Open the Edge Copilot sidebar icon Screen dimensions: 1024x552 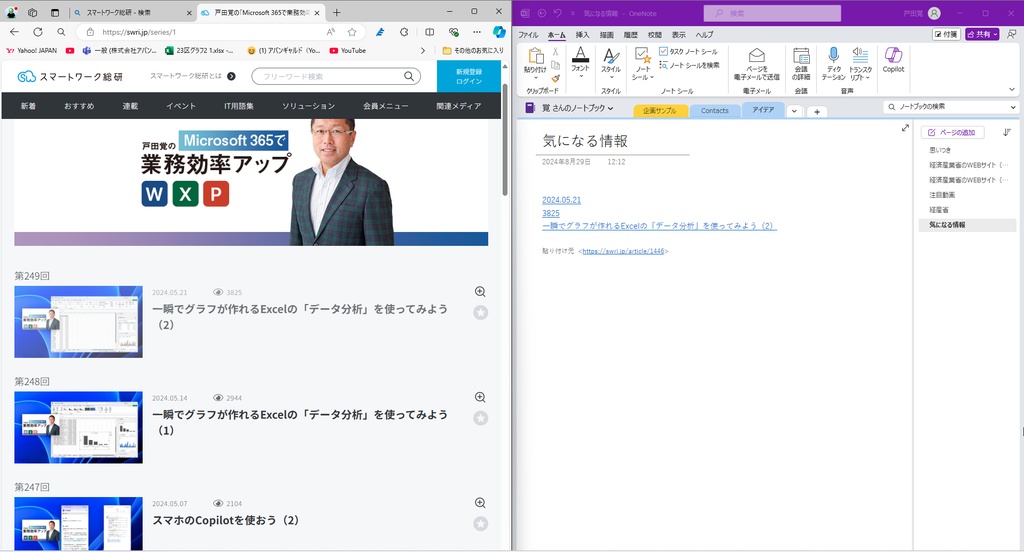pos(499,32)
